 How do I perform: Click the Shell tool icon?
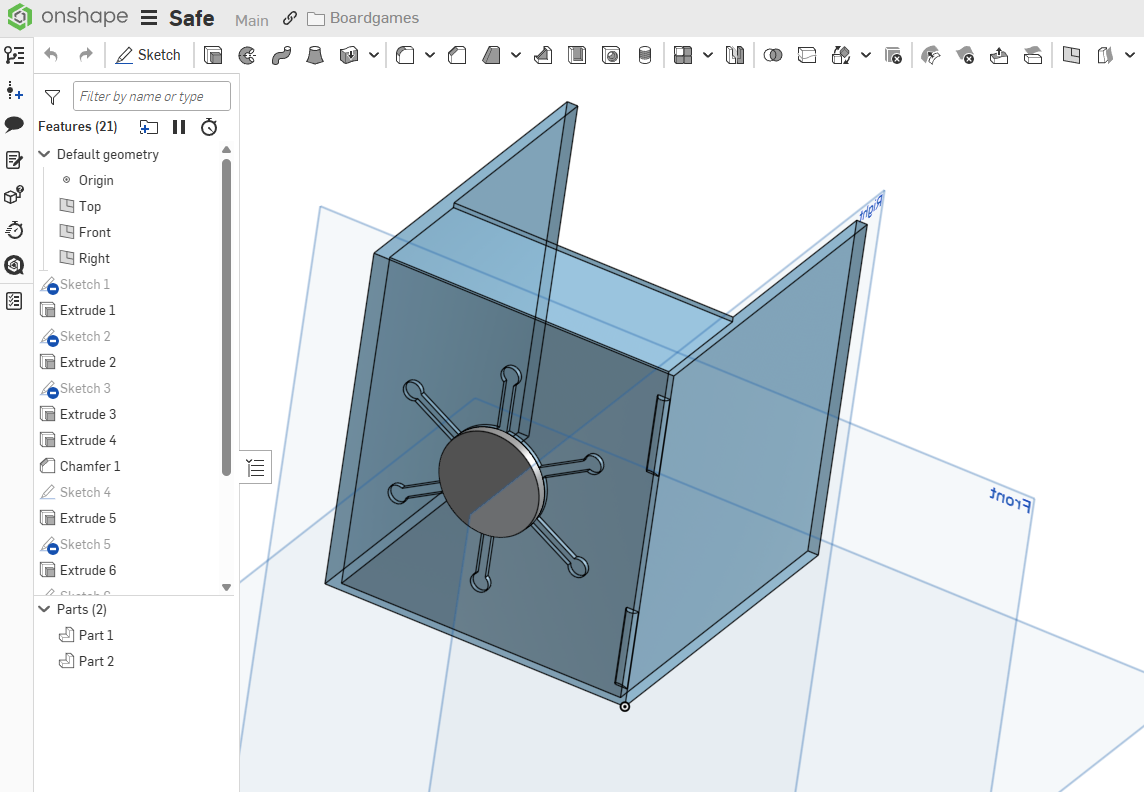[577, 55]
